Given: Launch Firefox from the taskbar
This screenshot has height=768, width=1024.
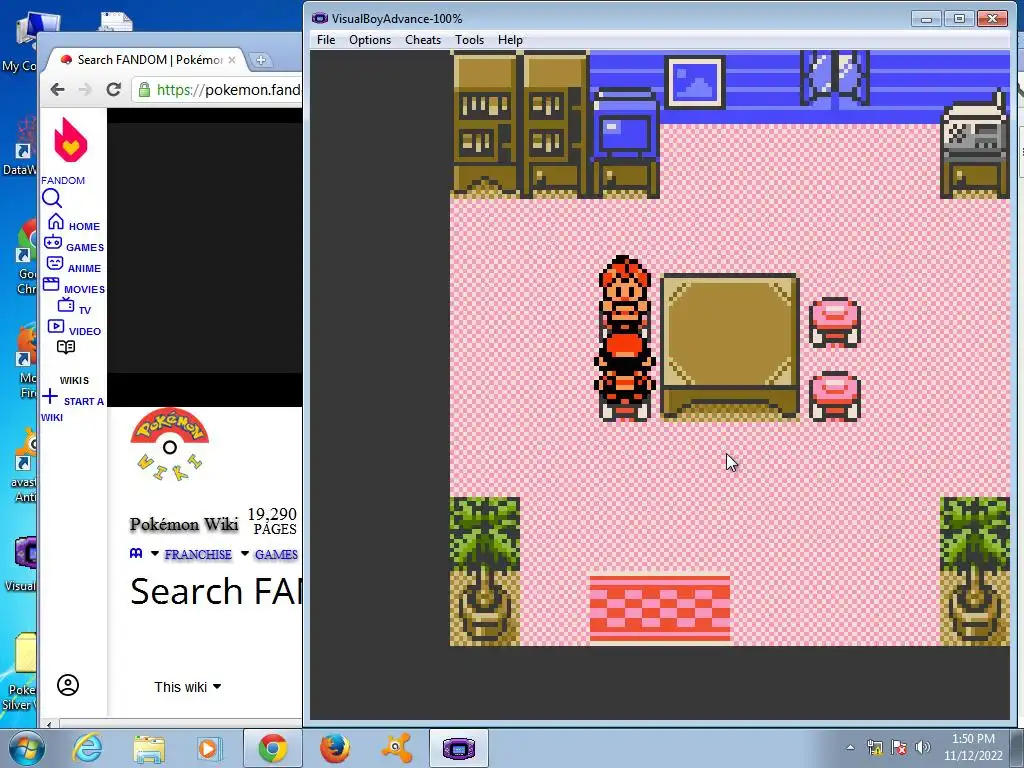Looking at the screenshot, I should [x=334, y=748].
